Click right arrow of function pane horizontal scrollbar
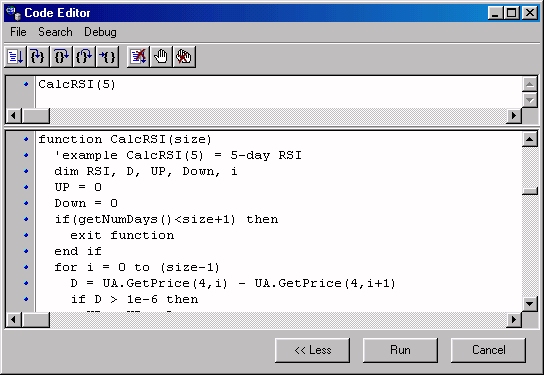Viewport: 544px width, 375px height. (x=514, y=319)
